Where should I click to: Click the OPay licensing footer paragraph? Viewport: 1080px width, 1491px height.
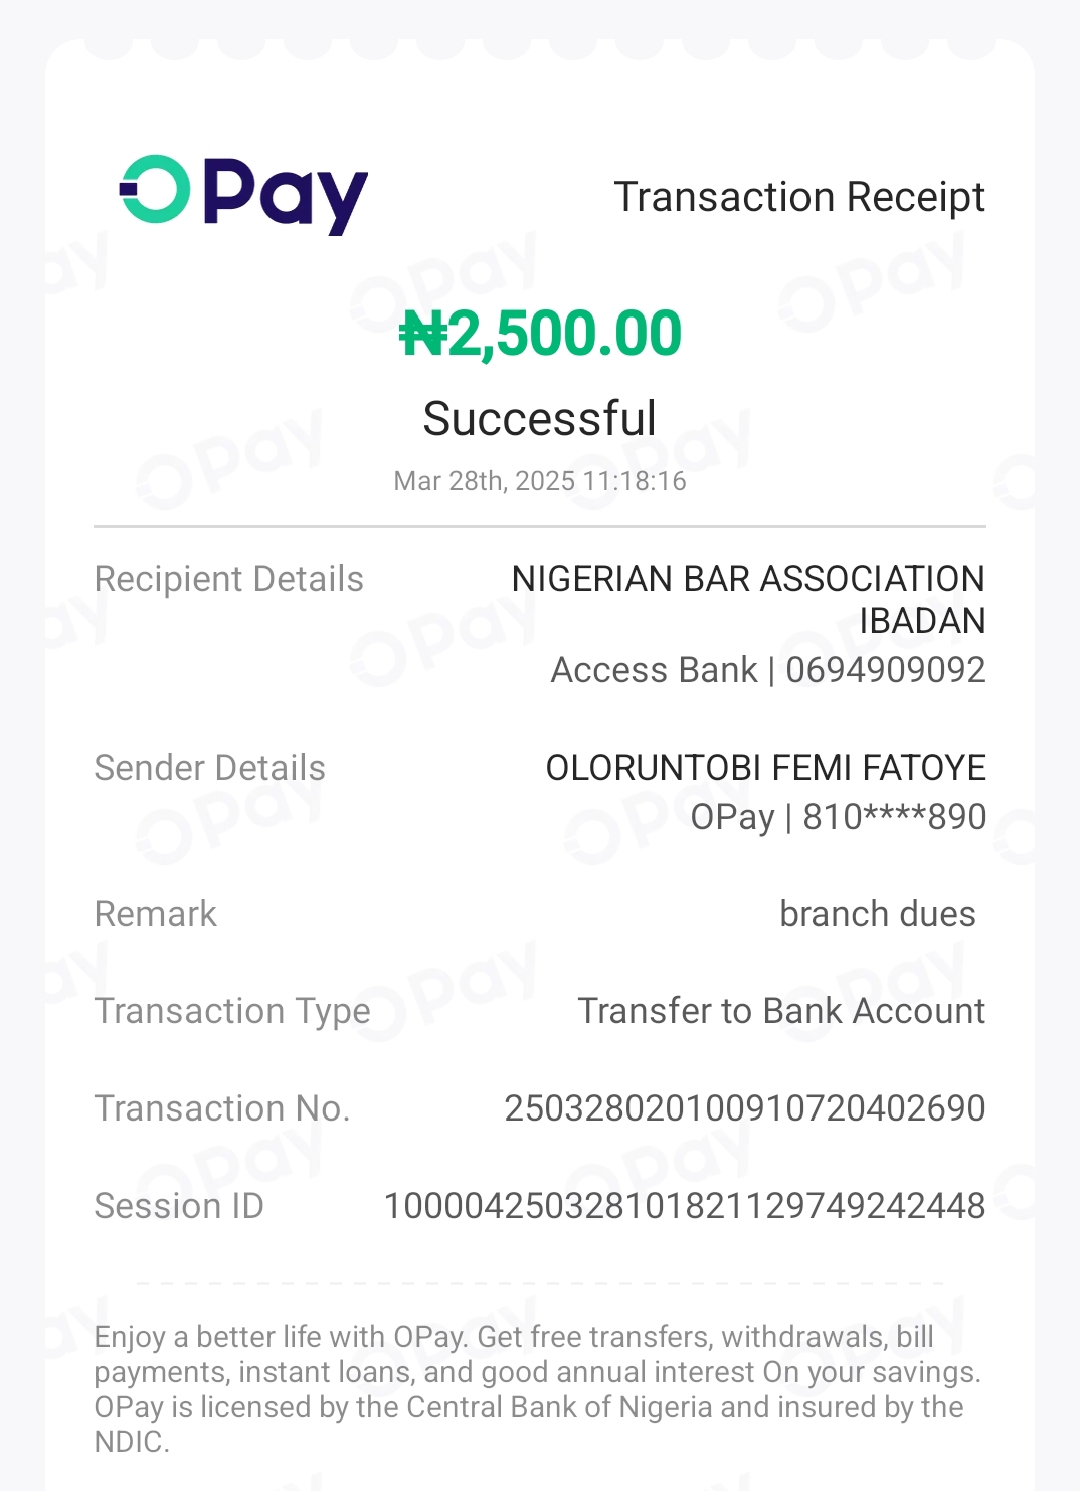point(538,1389)
